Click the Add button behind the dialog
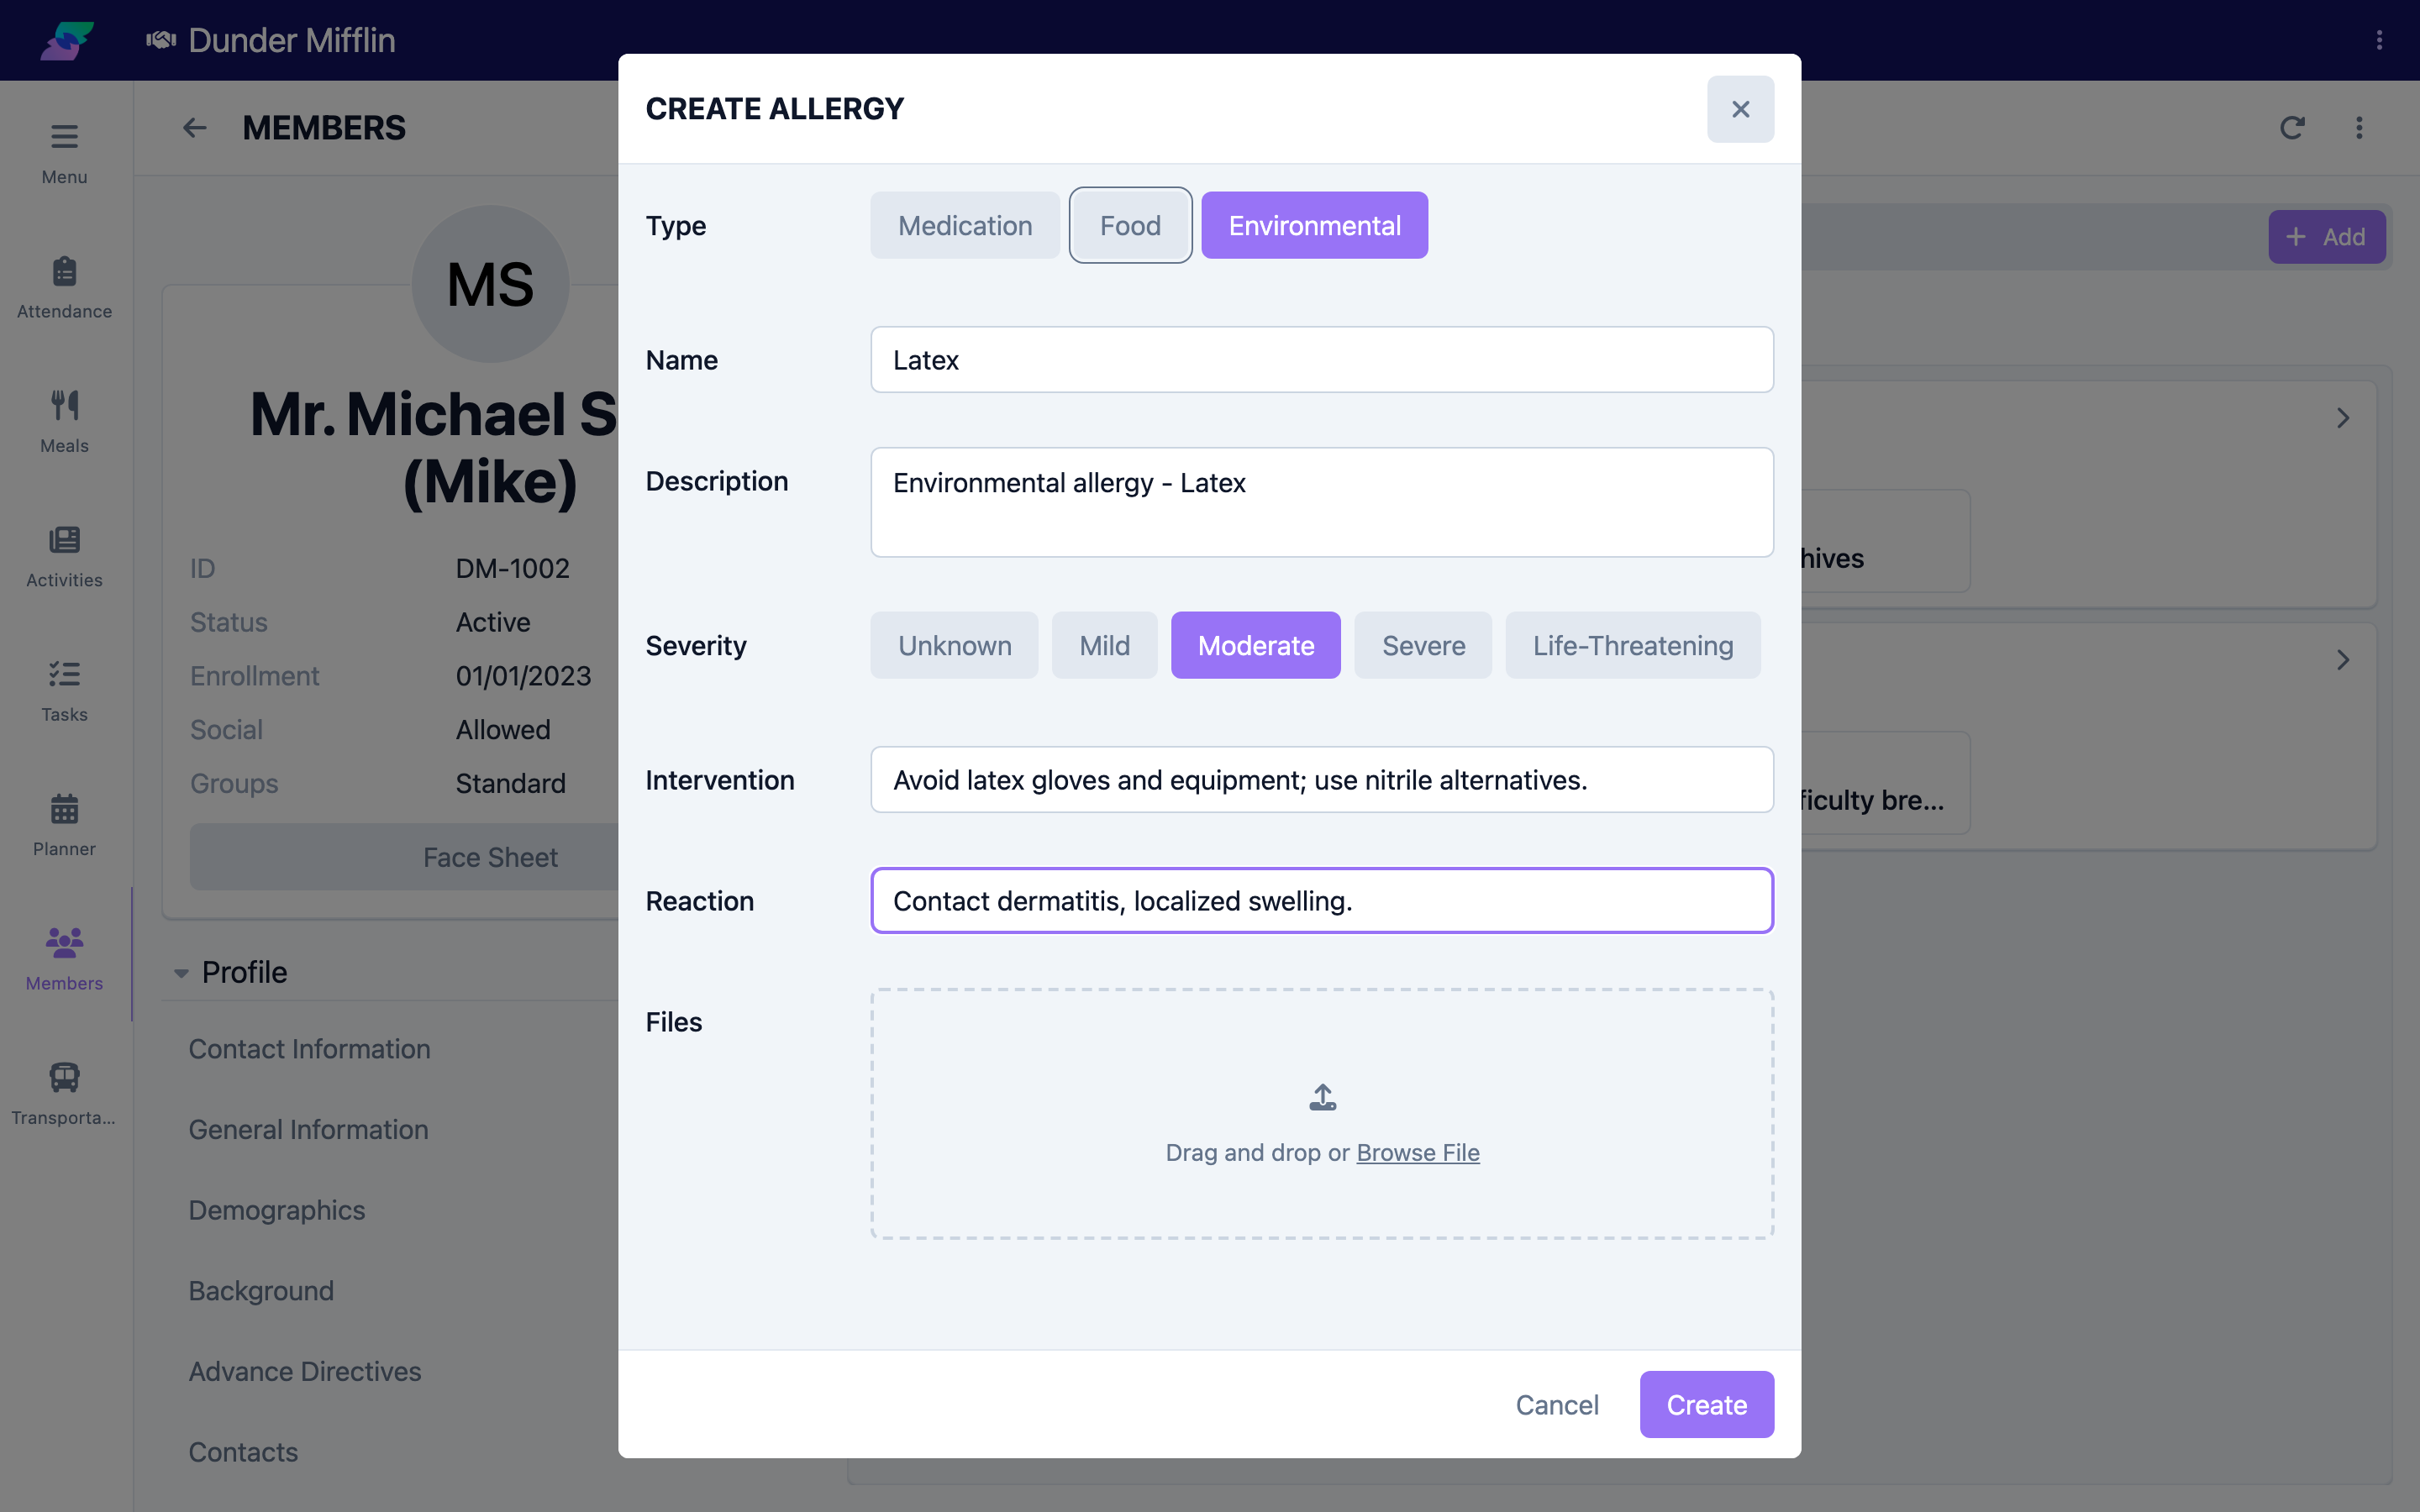This screenshot has width=2420, height=1512. click(2326, 237)
